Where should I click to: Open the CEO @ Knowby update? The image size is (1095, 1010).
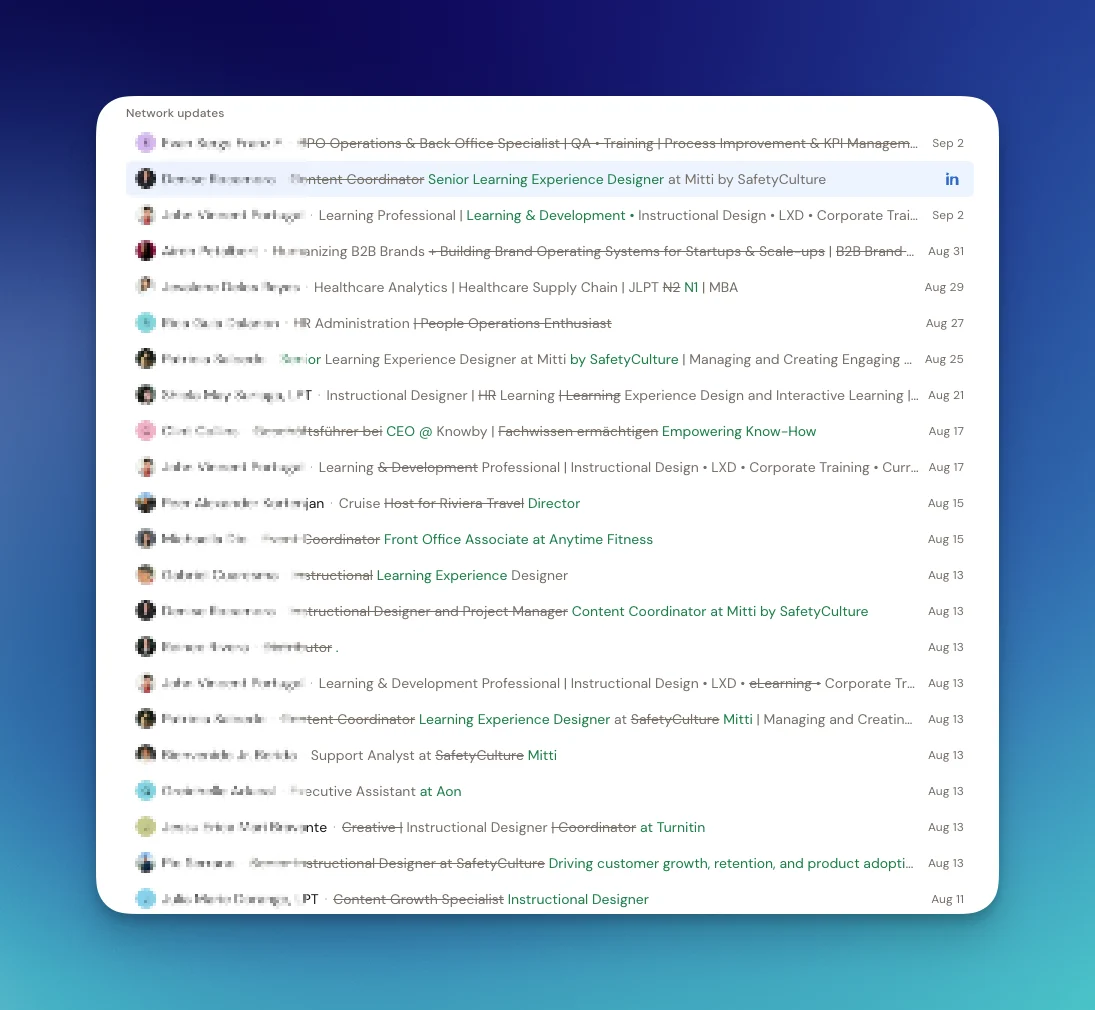pos(550,431)
